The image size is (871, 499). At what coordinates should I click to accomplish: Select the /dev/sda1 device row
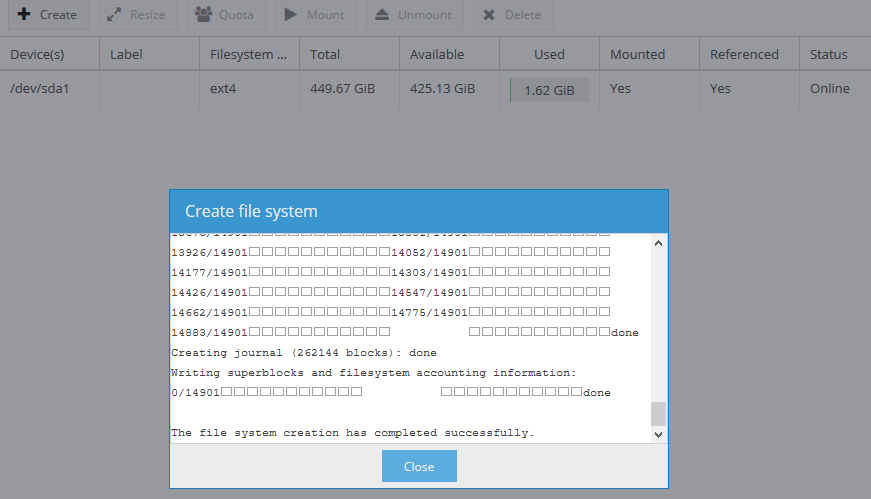pyautogui.click(x=39, y=89)
